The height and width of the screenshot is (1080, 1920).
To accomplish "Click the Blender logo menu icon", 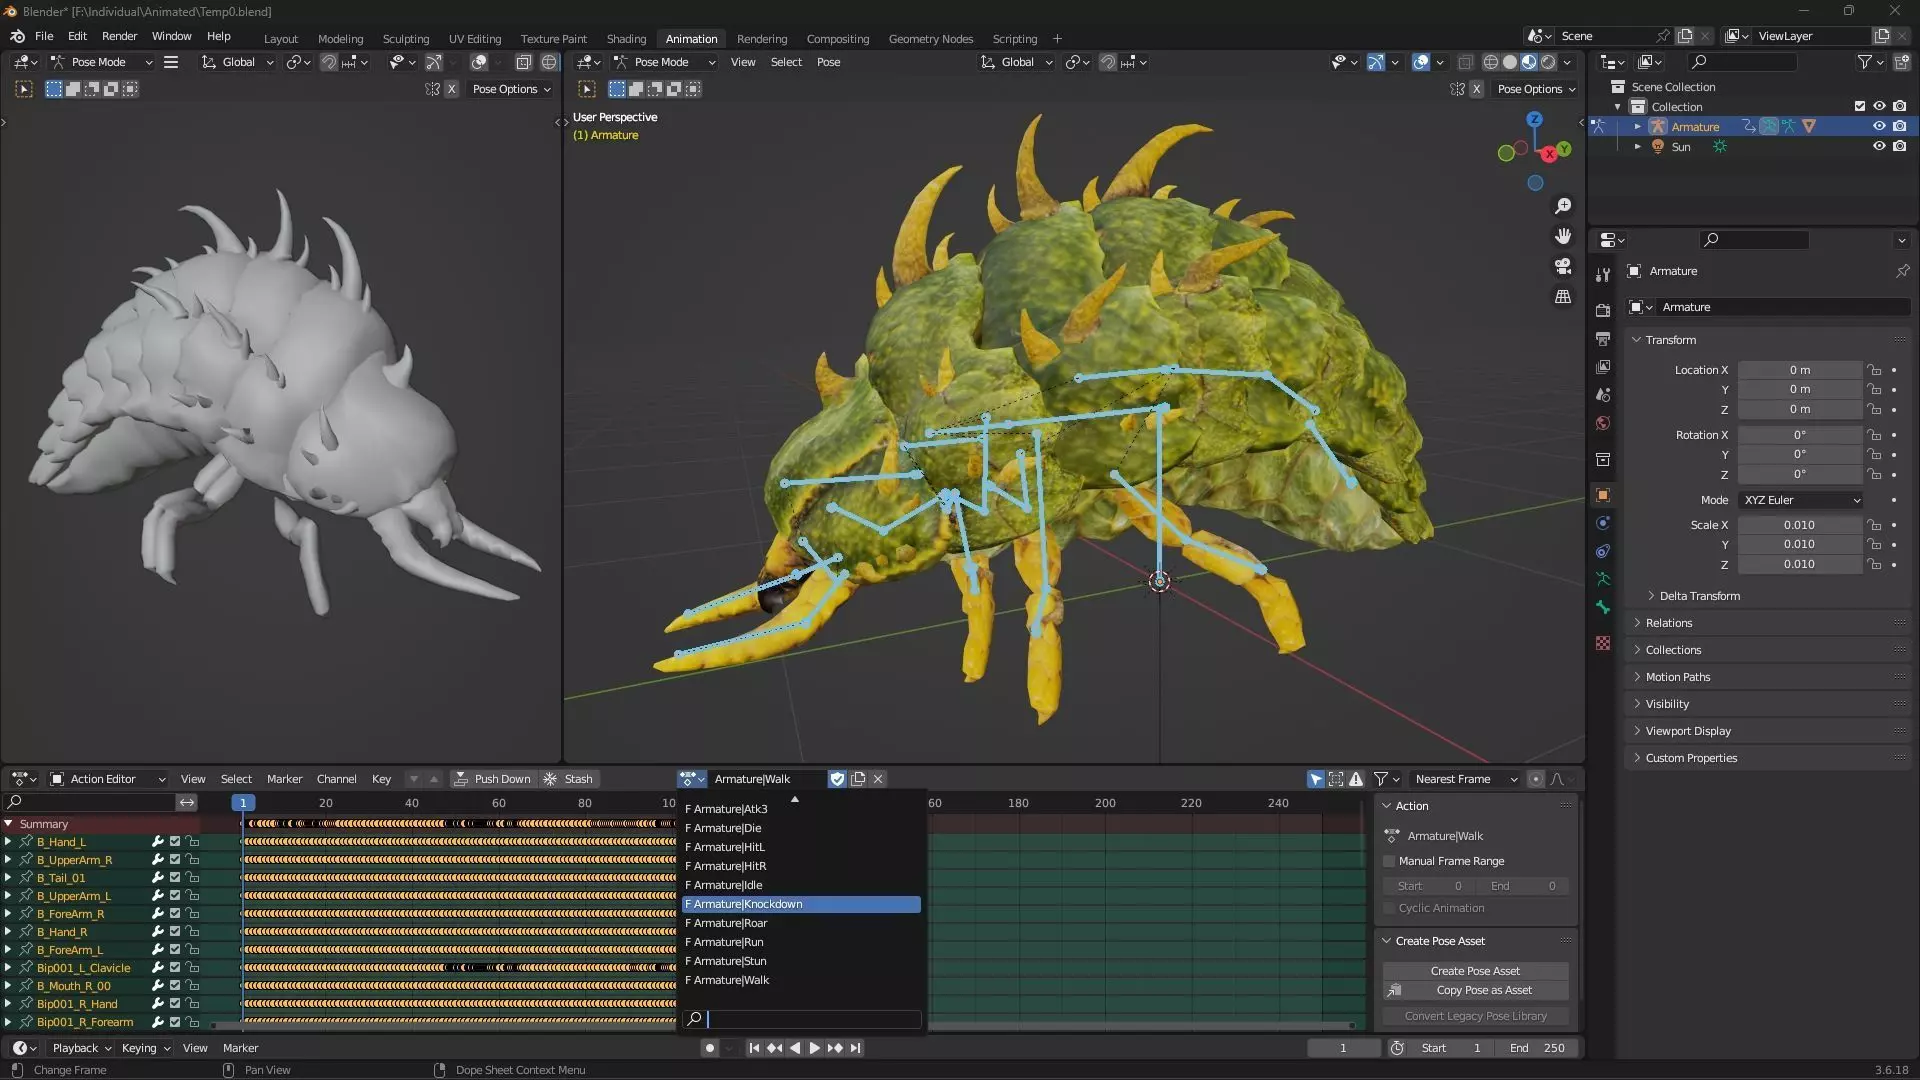I will pos(17,36).
